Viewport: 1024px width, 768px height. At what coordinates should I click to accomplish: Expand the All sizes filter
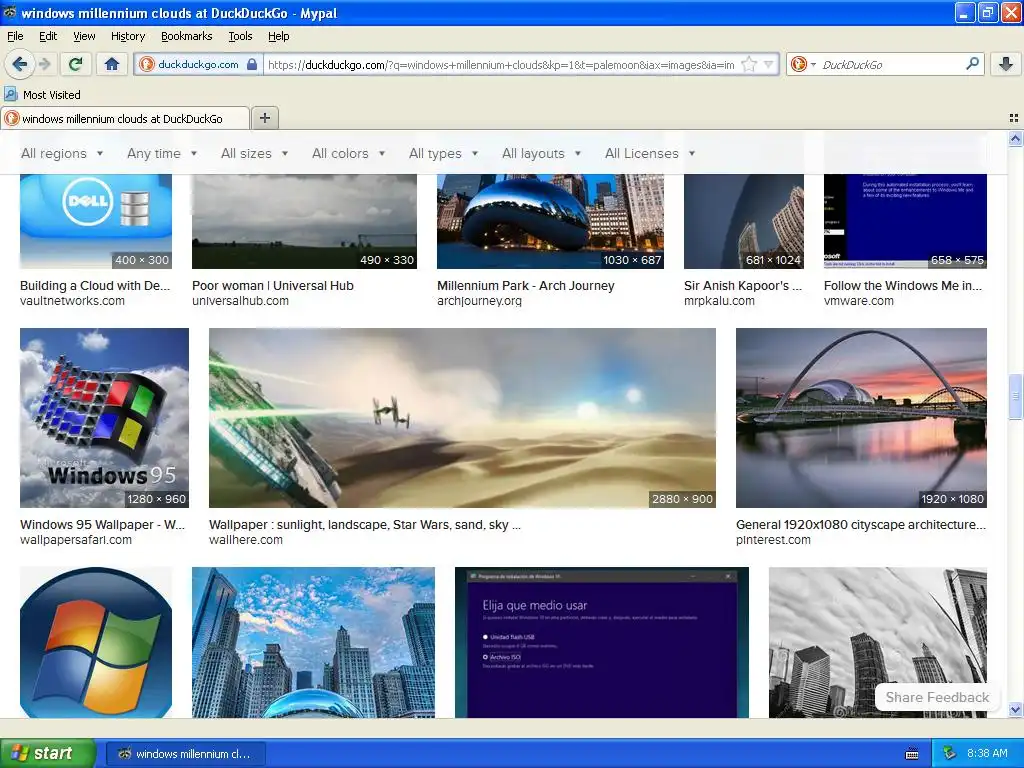(254, 153)
